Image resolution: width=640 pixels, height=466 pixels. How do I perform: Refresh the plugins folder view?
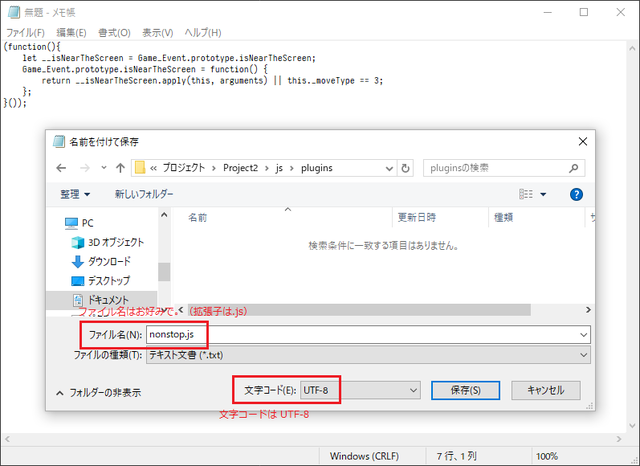tap(405, 168)
